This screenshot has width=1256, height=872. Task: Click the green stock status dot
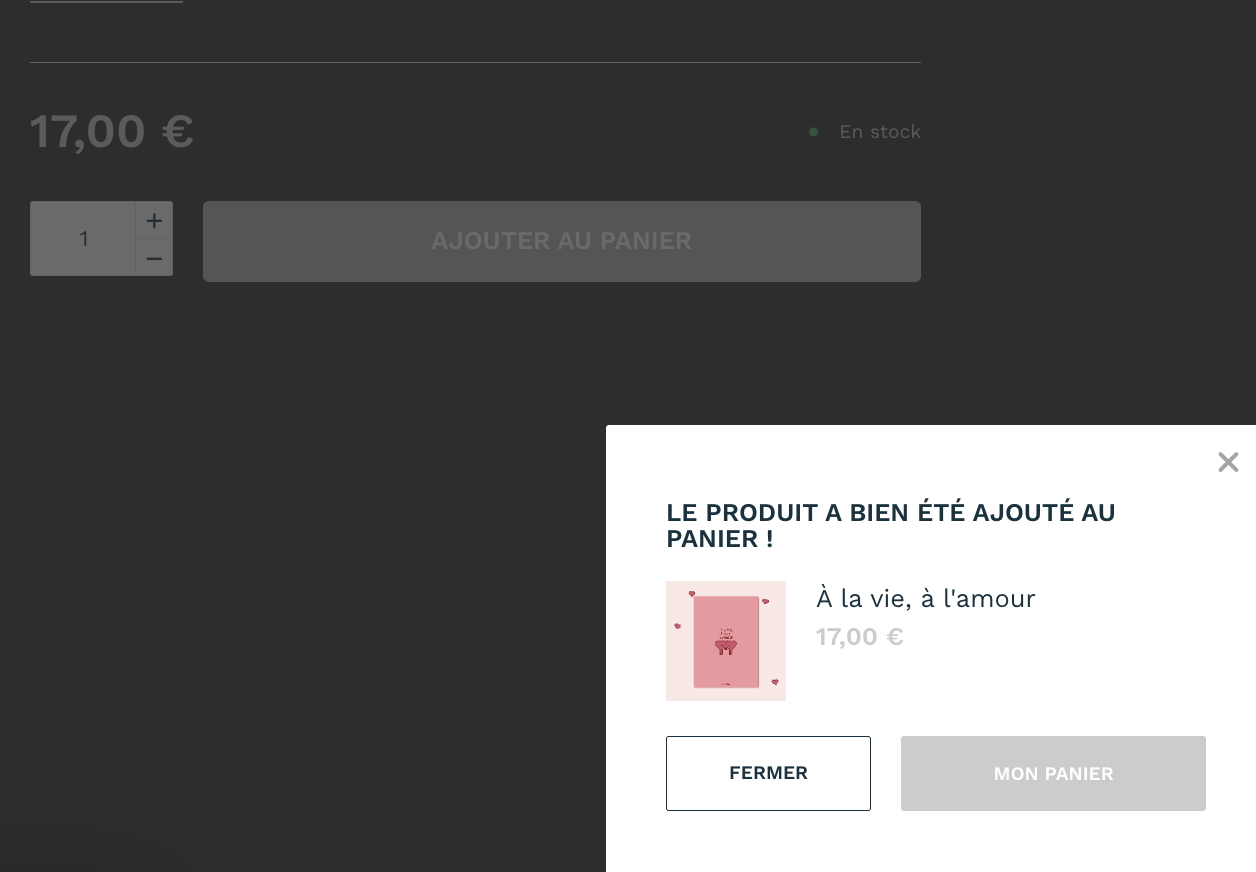[x=814, y=132]
